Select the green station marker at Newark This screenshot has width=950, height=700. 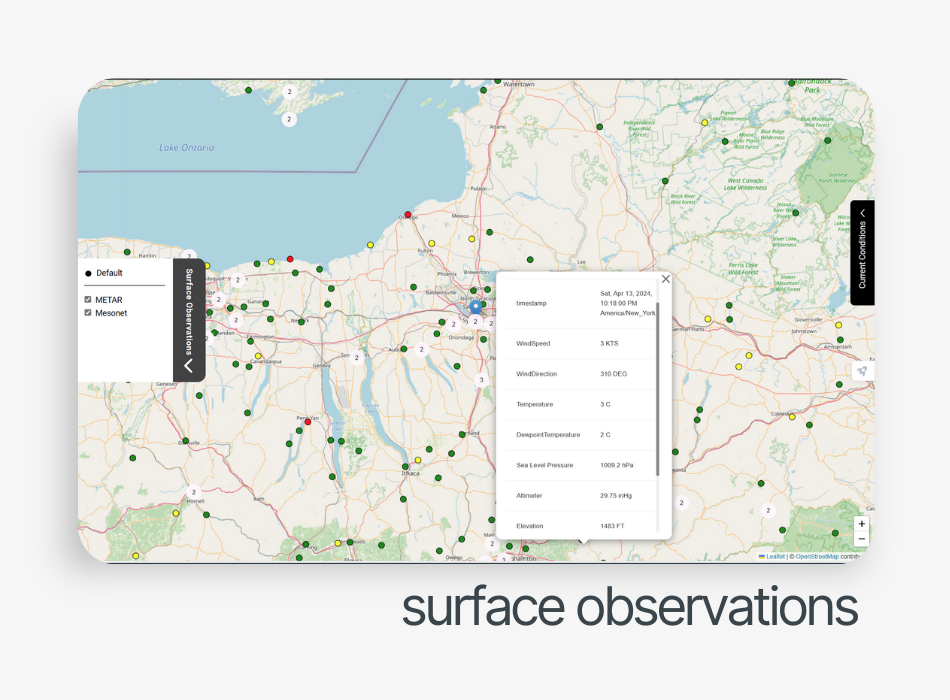click(301, 322)
